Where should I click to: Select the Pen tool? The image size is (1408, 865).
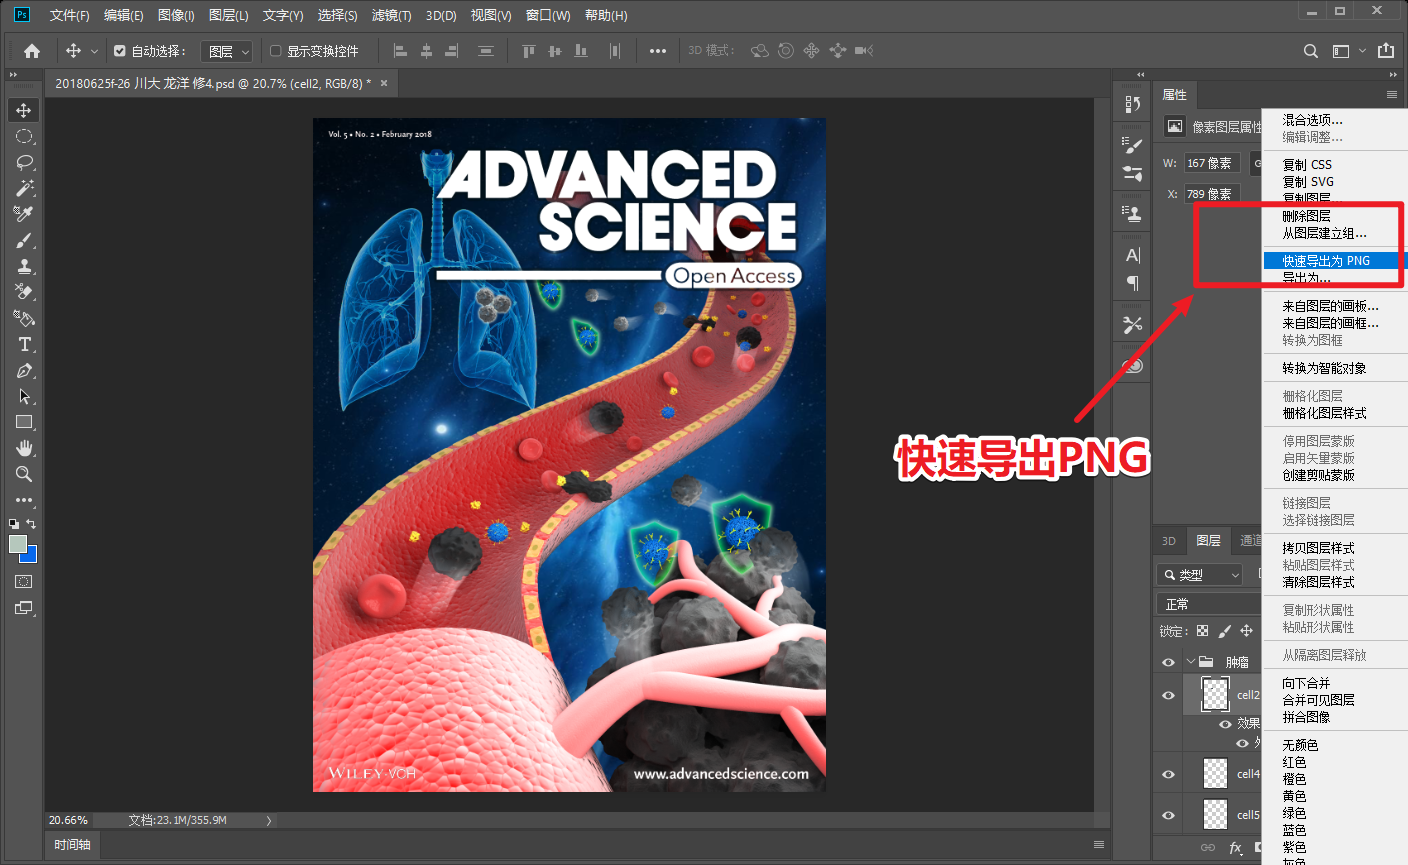pyautogui.click(x=24, y=370)
